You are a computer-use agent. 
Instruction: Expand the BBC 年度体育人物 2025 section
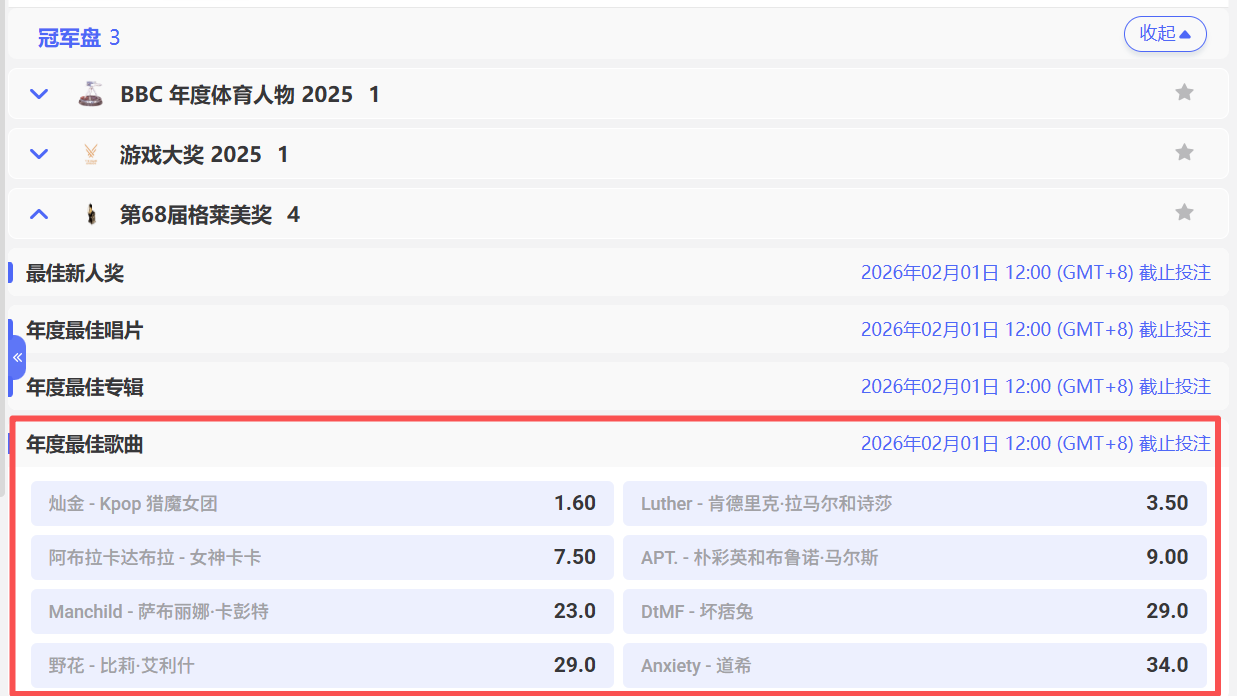(x=39, y=94)
